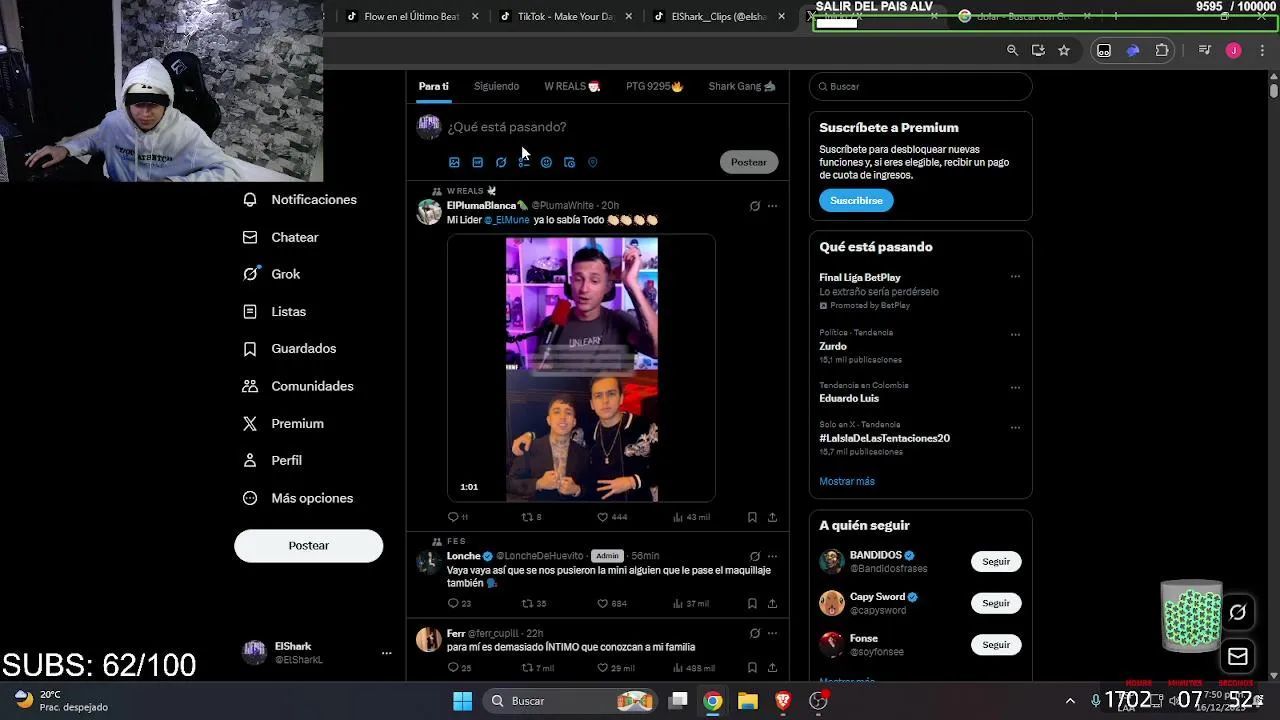Open more options on the ElPlumaBlanca post
1280x720 pixels.
[x=772, y=206]
